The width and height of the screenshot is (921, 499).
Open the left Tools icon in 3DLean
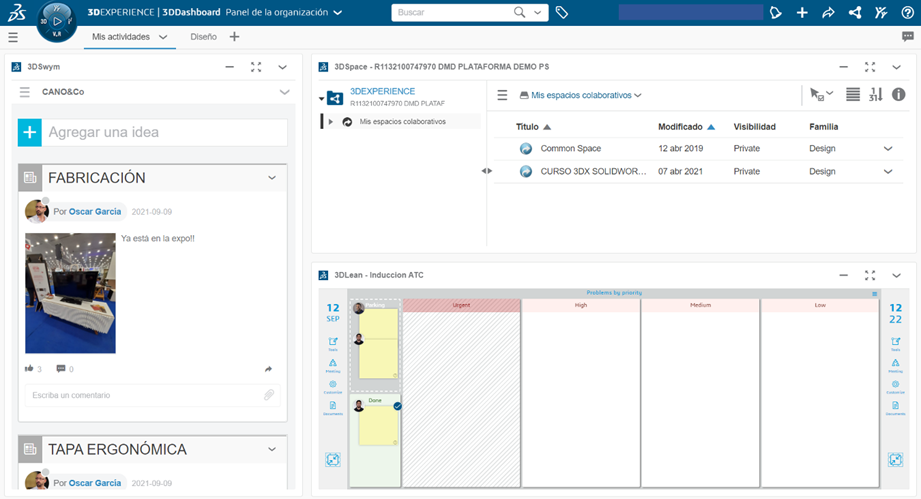point(333,343)
